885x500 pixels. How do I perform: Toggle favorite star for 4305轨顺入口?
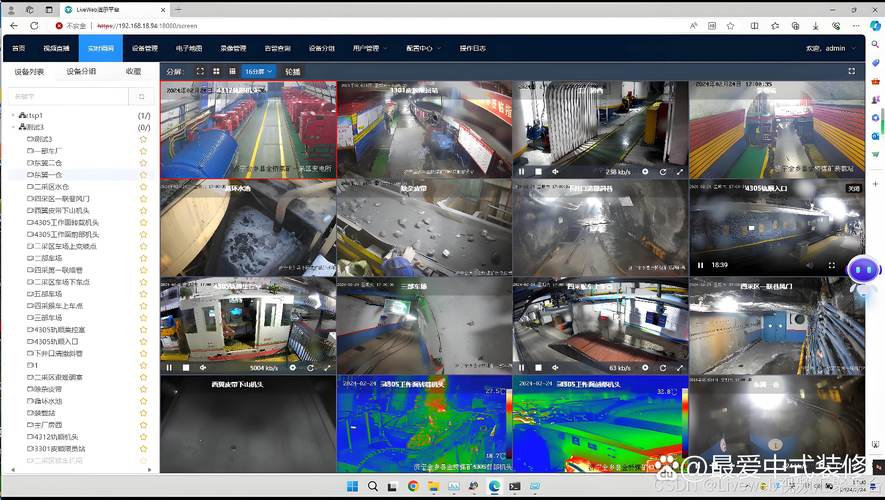pyautogui.click(x=143, y=341)
